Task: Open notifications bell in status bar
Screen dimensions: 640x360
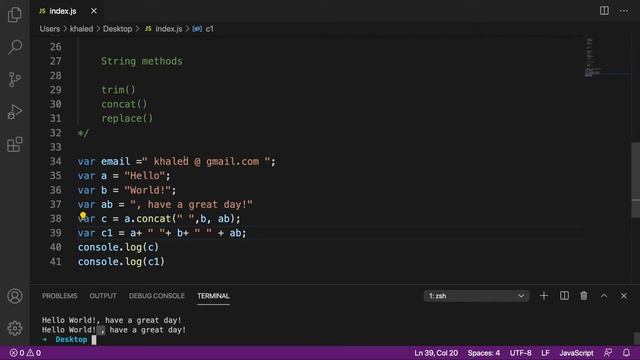Action: pos(626,353)
